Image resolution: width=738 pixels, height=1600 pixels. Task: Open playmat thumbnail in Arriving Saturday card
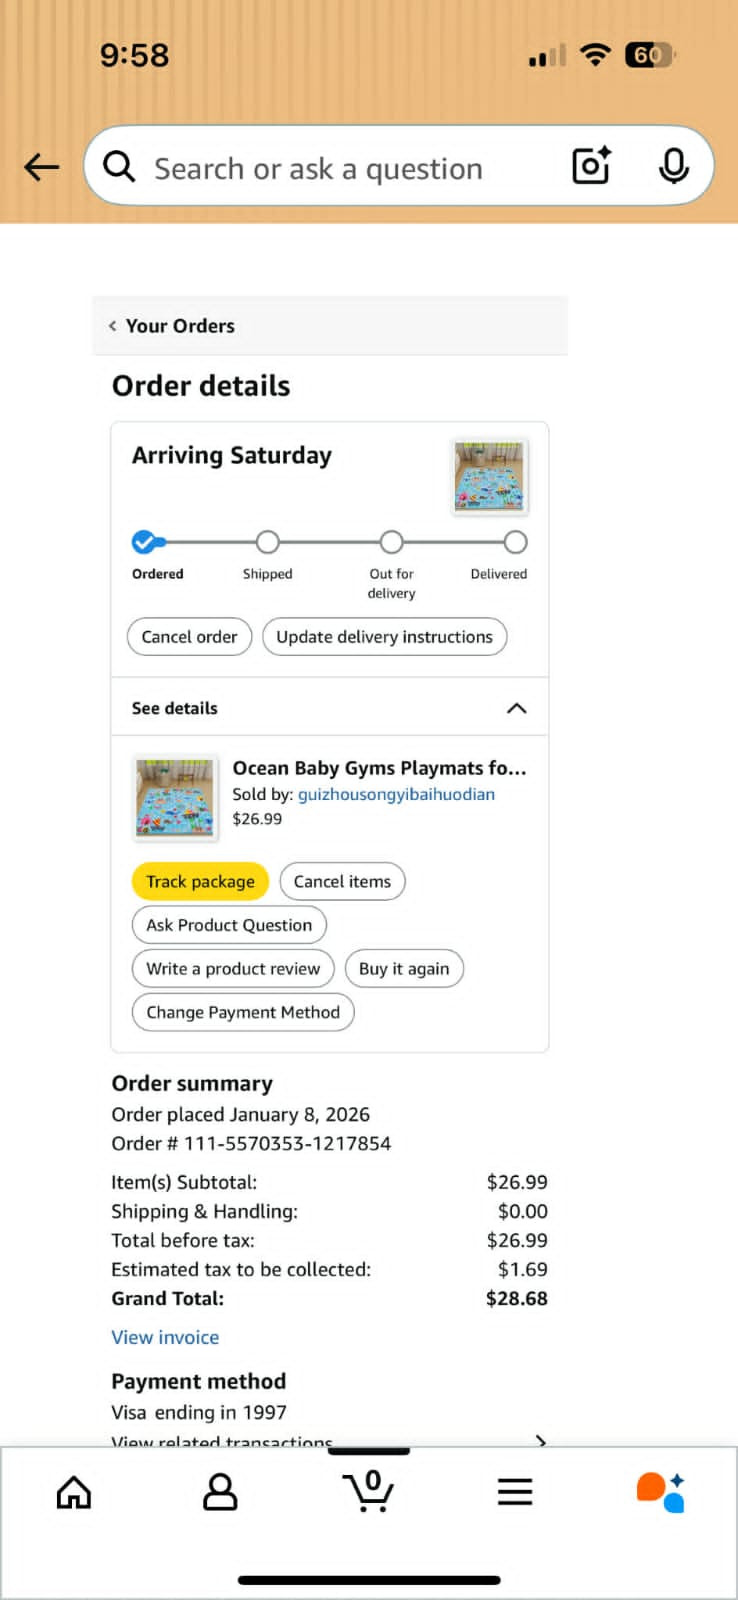pyautogui.click(x=489, y=477)
